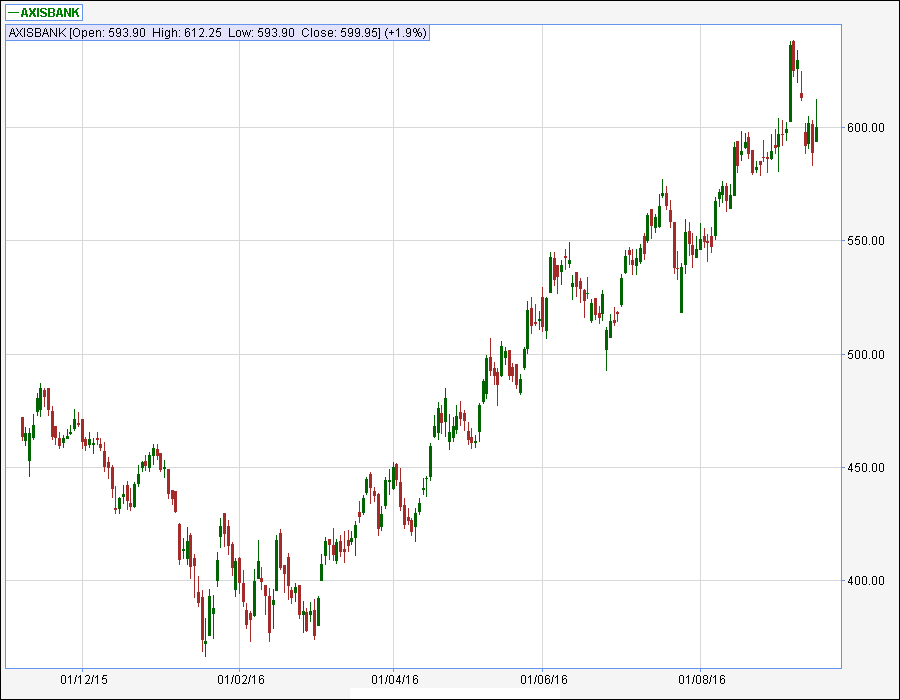Image resolution: width=900 pixels, height=700 pixels.
Task: Click the Close: 599.95 value
Action: pyautogui.click(x=341, y=33)
